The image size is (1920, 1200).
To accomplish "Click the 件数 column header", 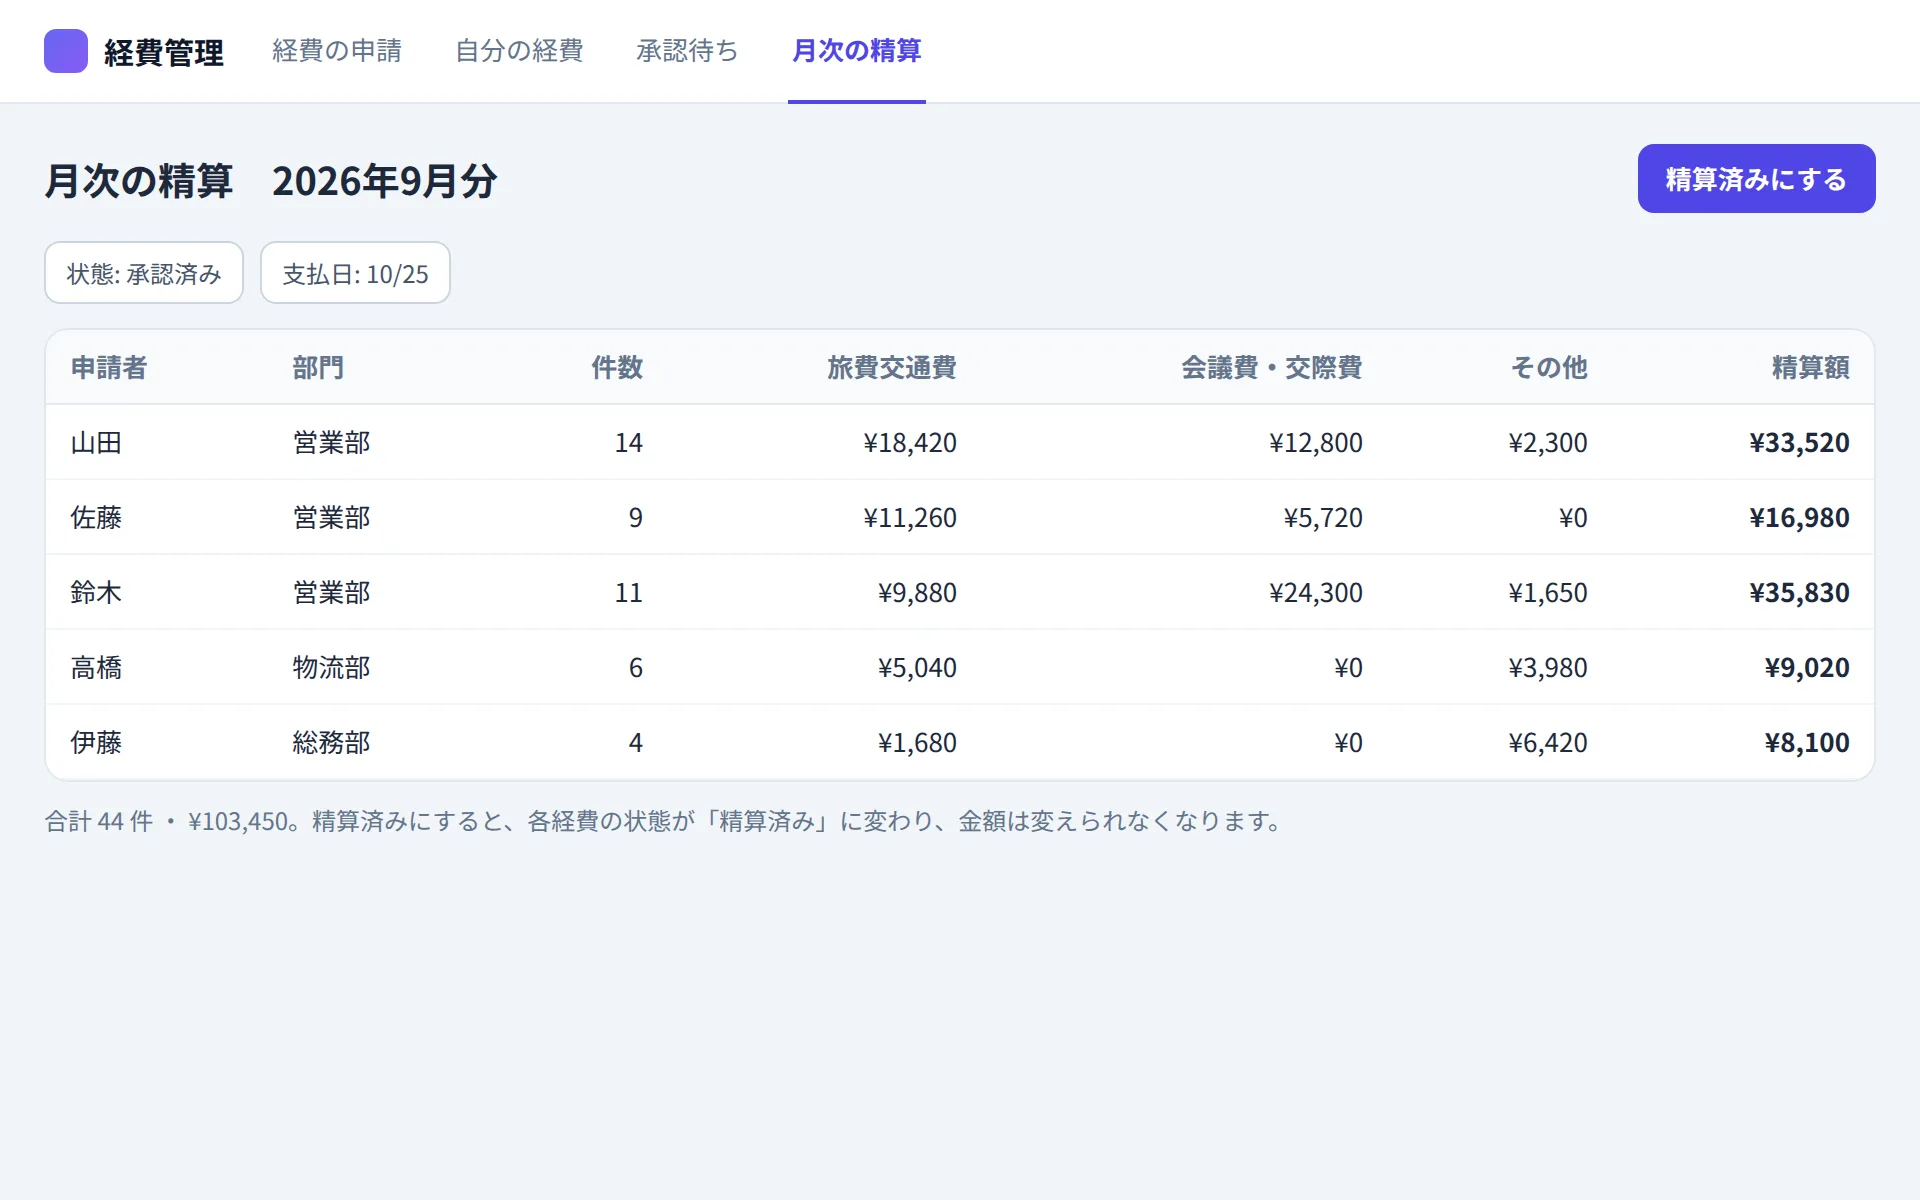I will (x=617, y=368).
